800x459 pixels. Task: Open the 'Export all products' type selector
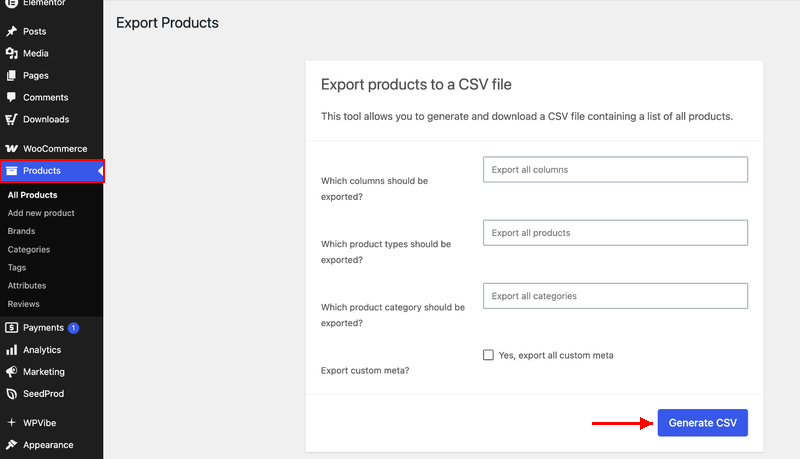[615, 233]
